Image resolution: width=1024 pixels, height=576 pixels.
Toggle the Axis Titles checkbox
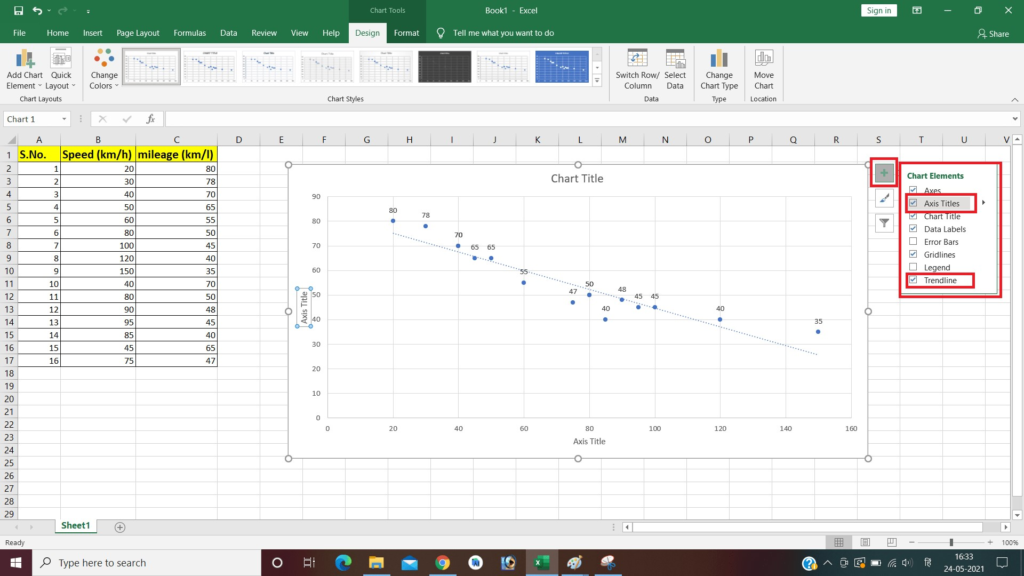[913, 203]
